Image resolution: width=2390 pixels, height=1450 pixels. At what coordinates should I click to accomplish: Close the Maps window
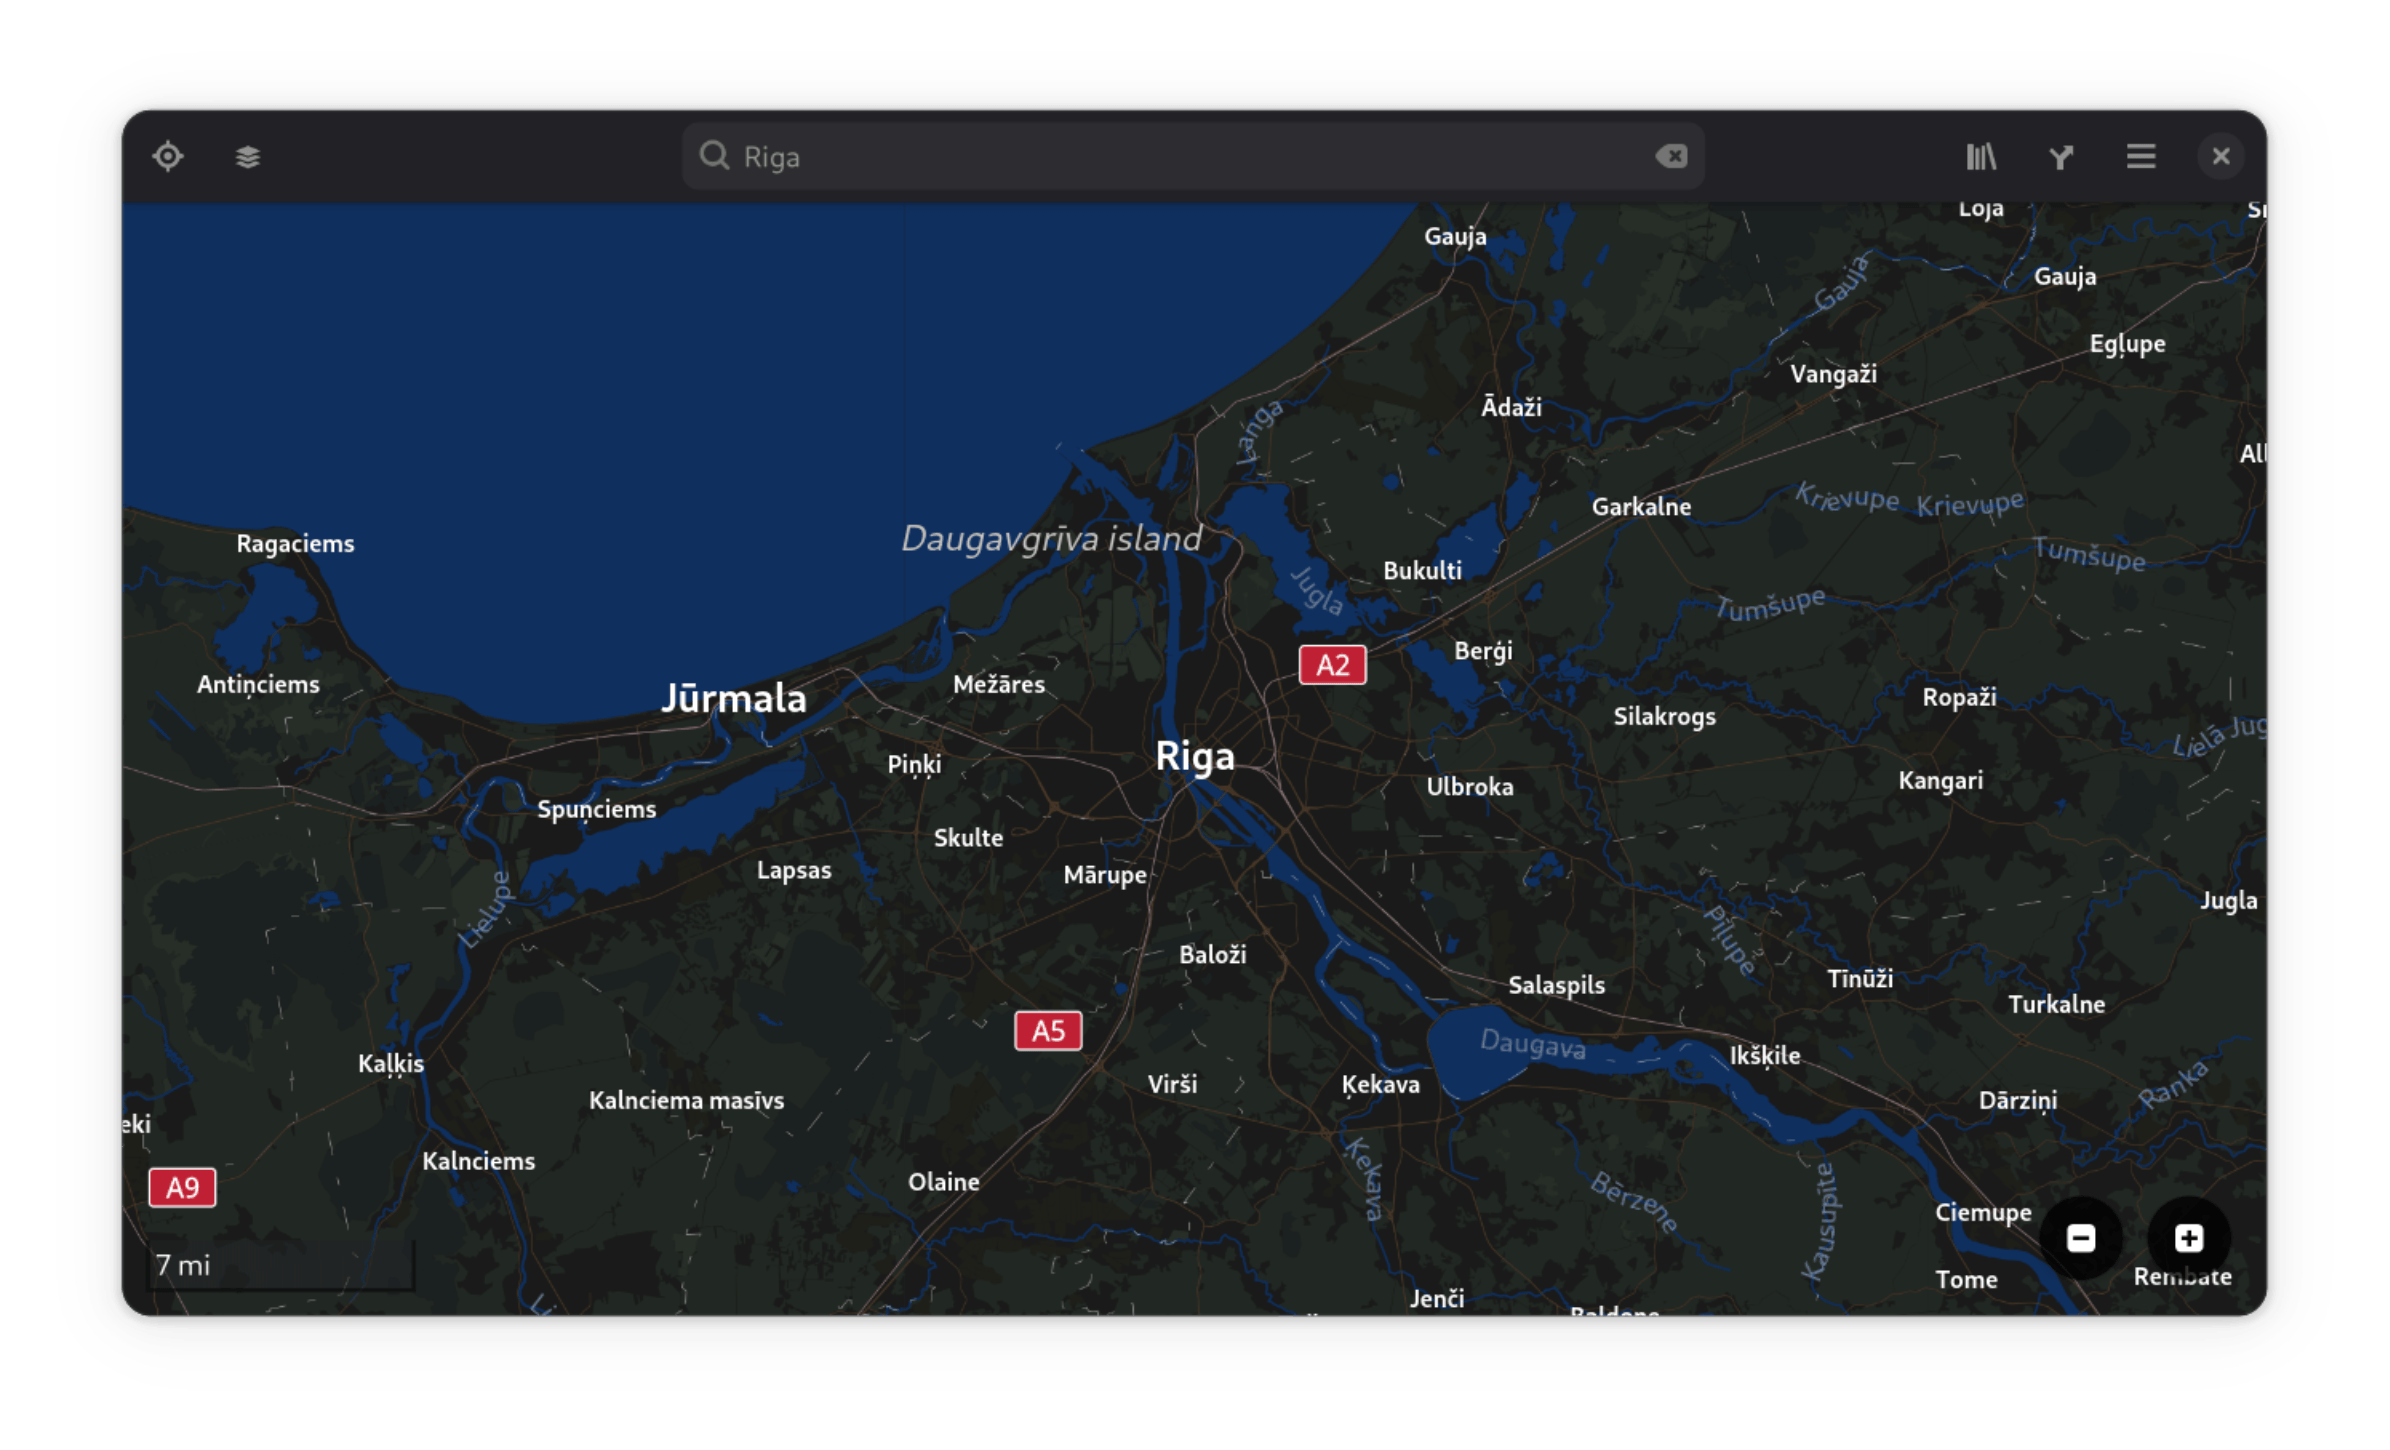(2220, 157)
